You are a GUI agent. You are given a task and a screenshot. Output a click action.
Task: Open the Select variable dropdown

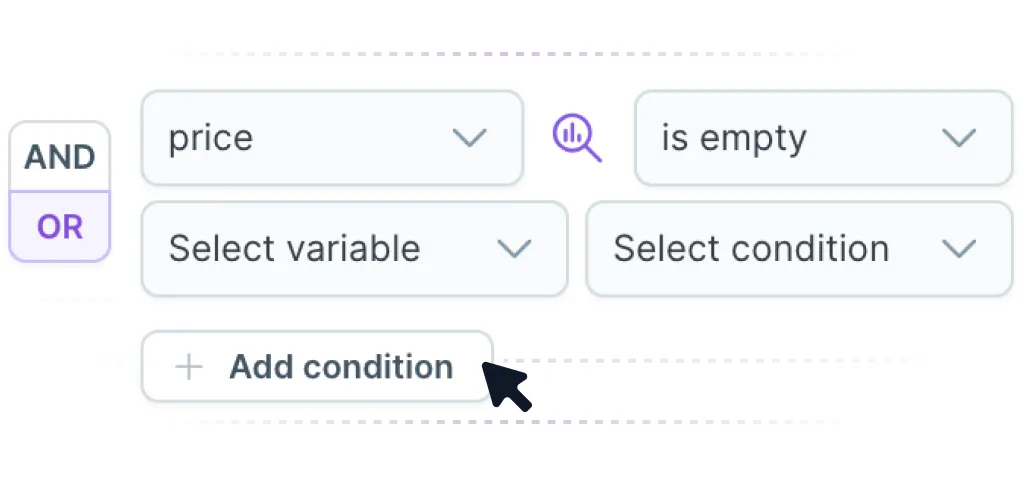tap(355, 249)
